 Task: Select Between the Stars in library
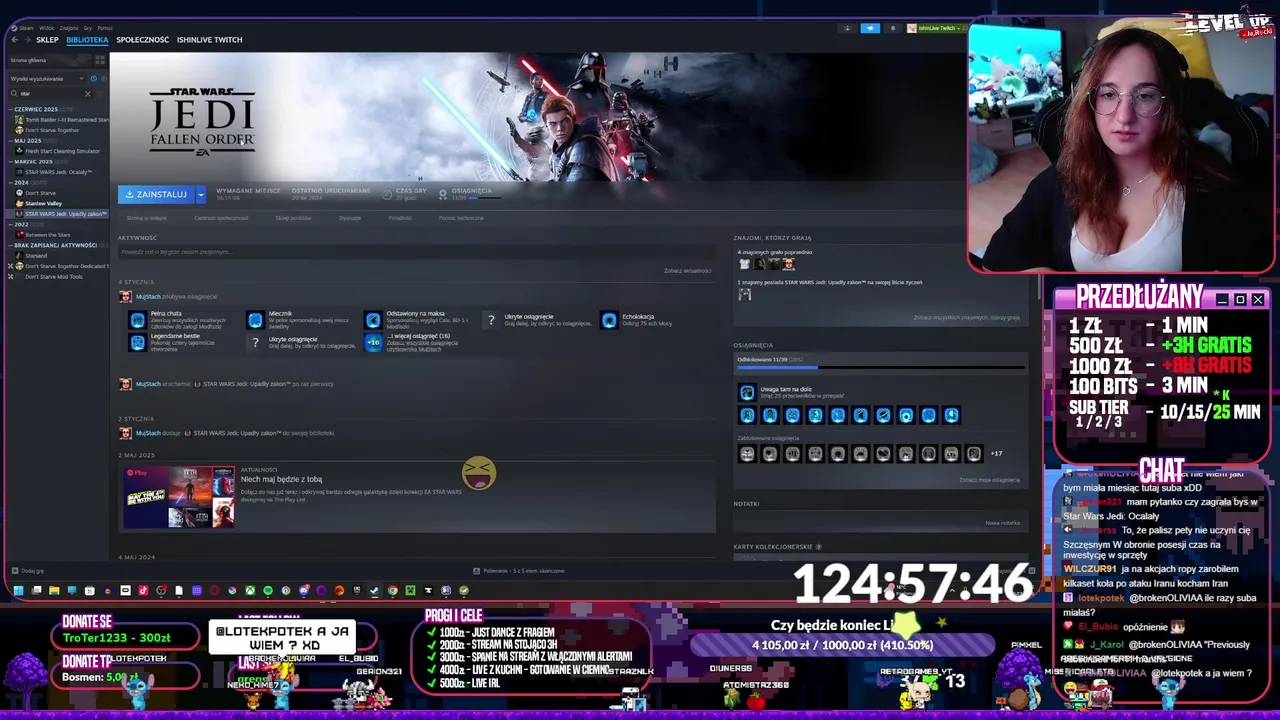click(45, 235)
